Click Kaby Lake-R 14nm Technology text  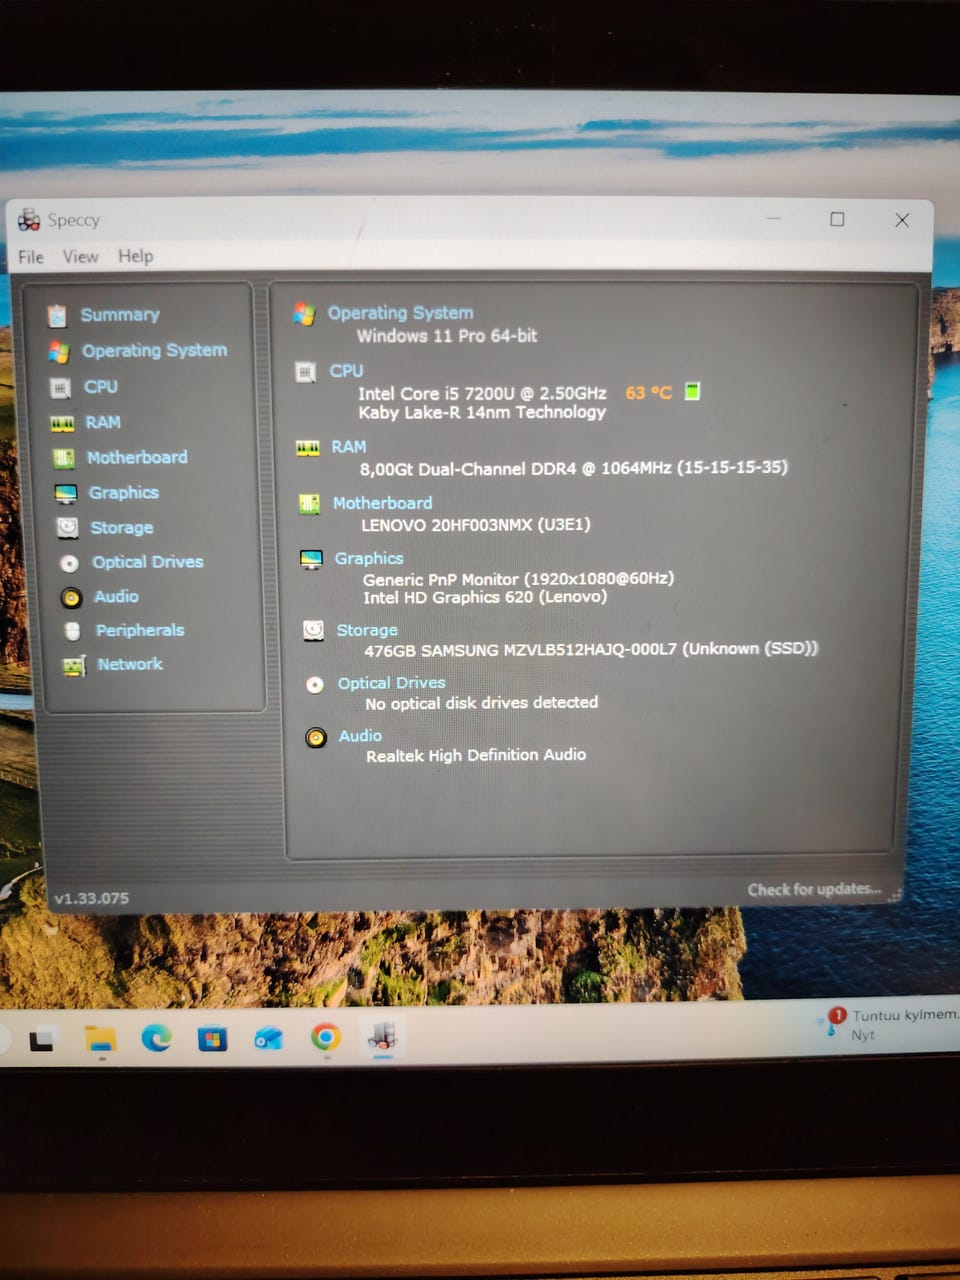click(x=483, y=412)
